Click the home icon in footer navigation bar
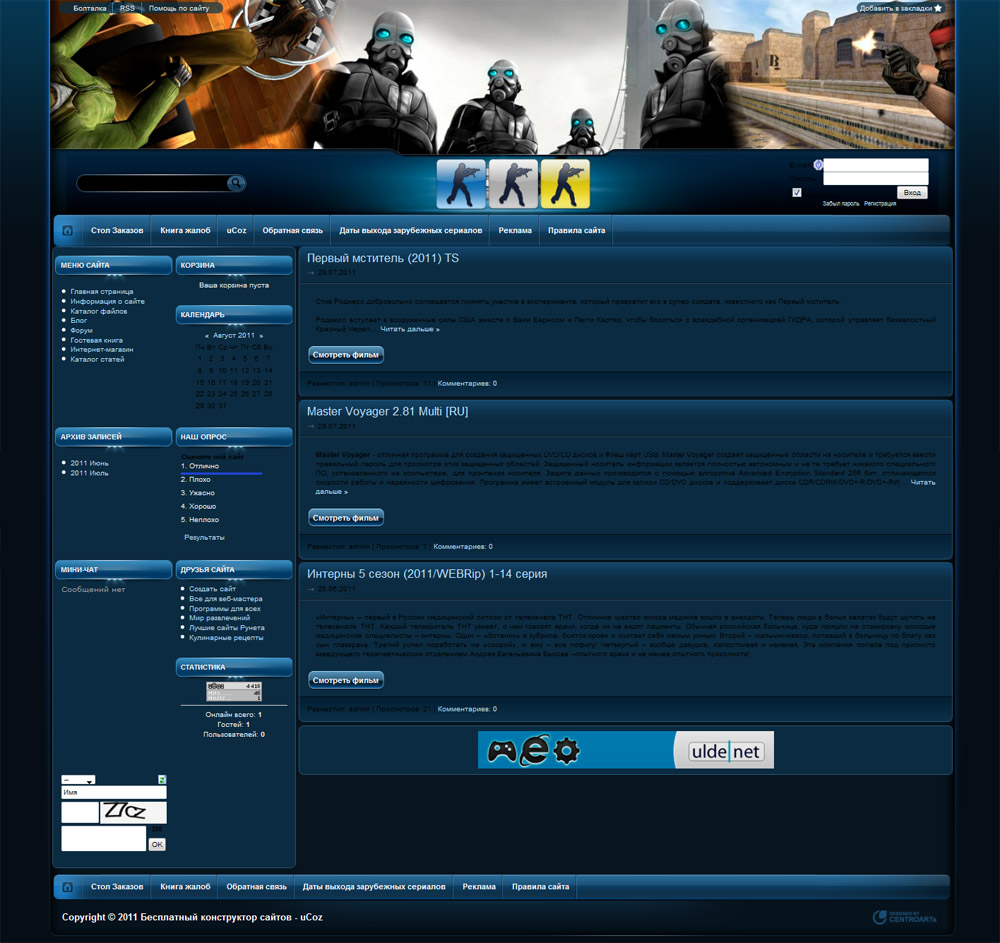Viewport: 1000px width, 943px height. 67,887
